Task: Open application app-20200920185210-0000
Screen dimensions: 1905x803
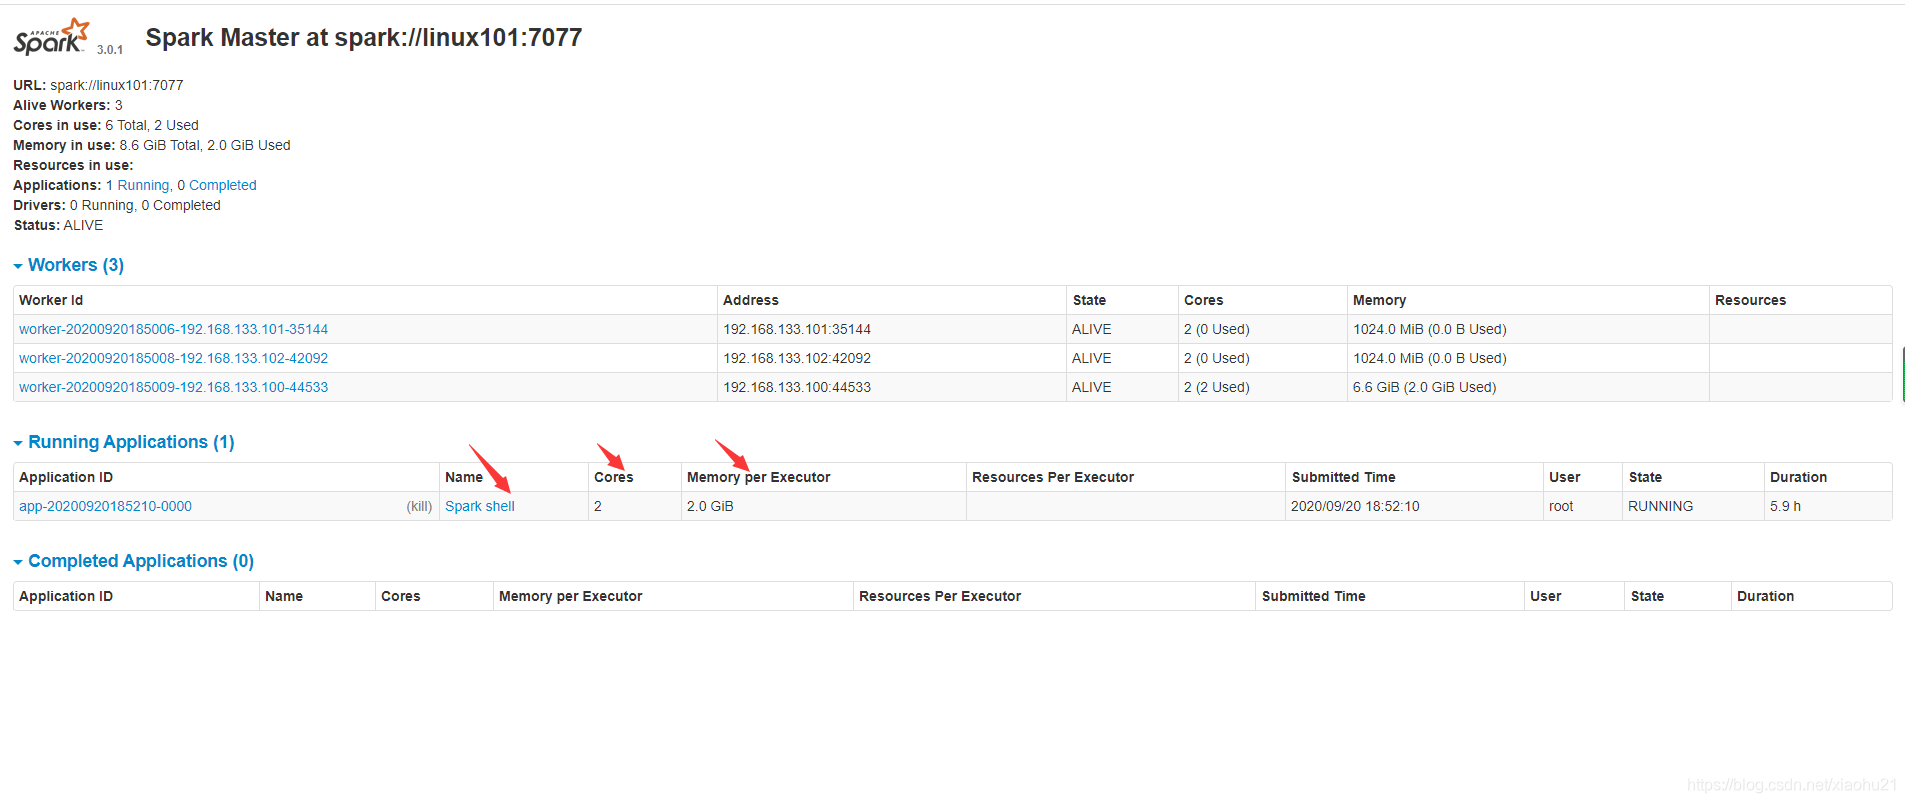Action: (105, 506)
